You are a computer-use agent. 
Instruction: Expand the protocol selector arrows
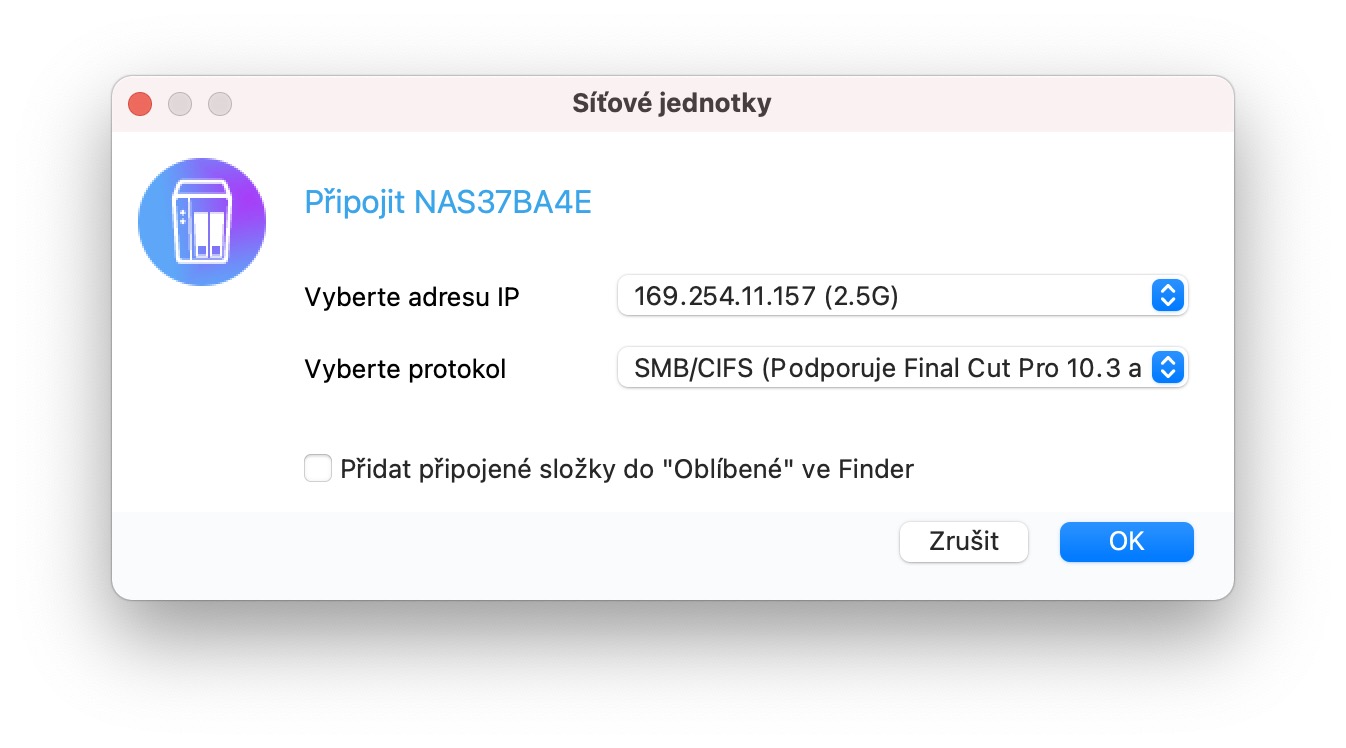click(x=1168, y=368)
